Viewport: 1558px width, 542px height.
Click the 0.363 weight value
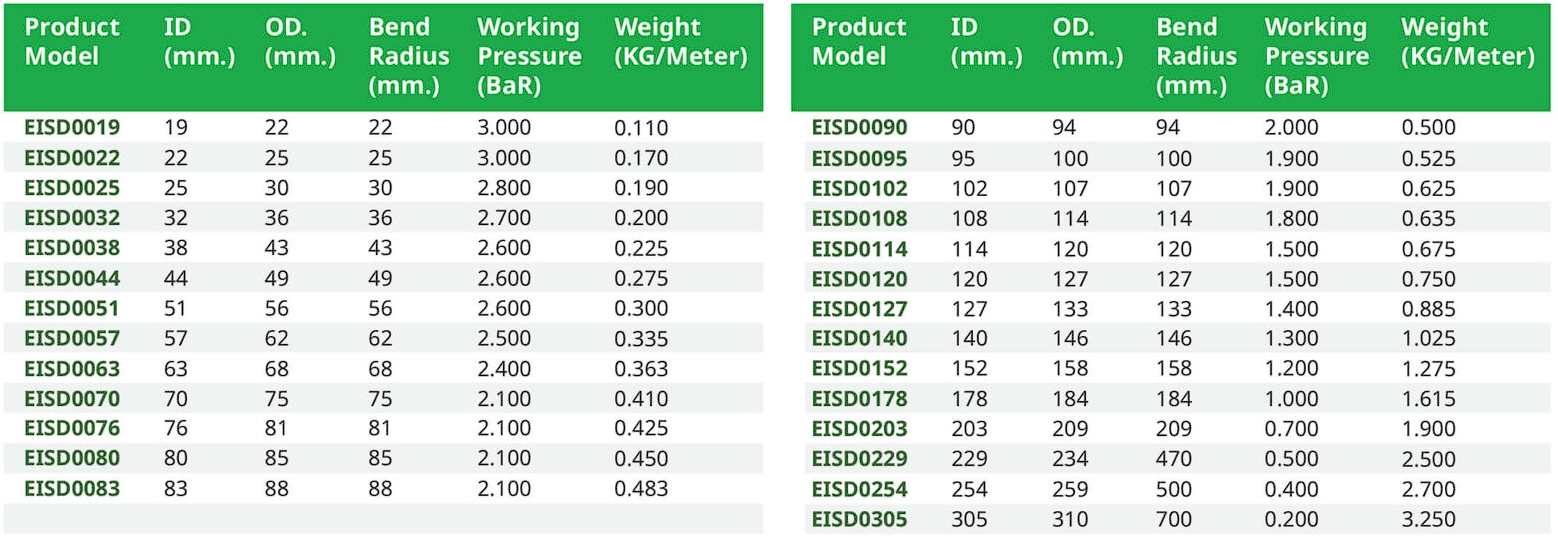pyautogui.click(x=641, y=369)
